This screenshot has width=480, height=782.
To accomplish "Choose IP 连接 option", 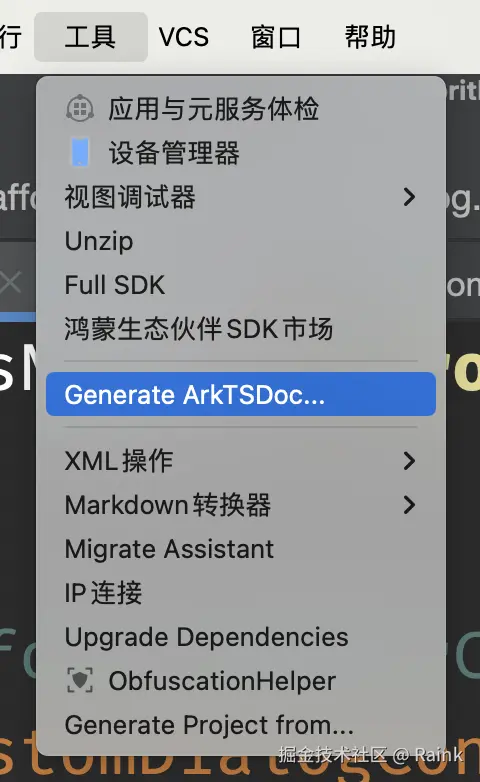I will pyautogui.click(x=241, y=592).
